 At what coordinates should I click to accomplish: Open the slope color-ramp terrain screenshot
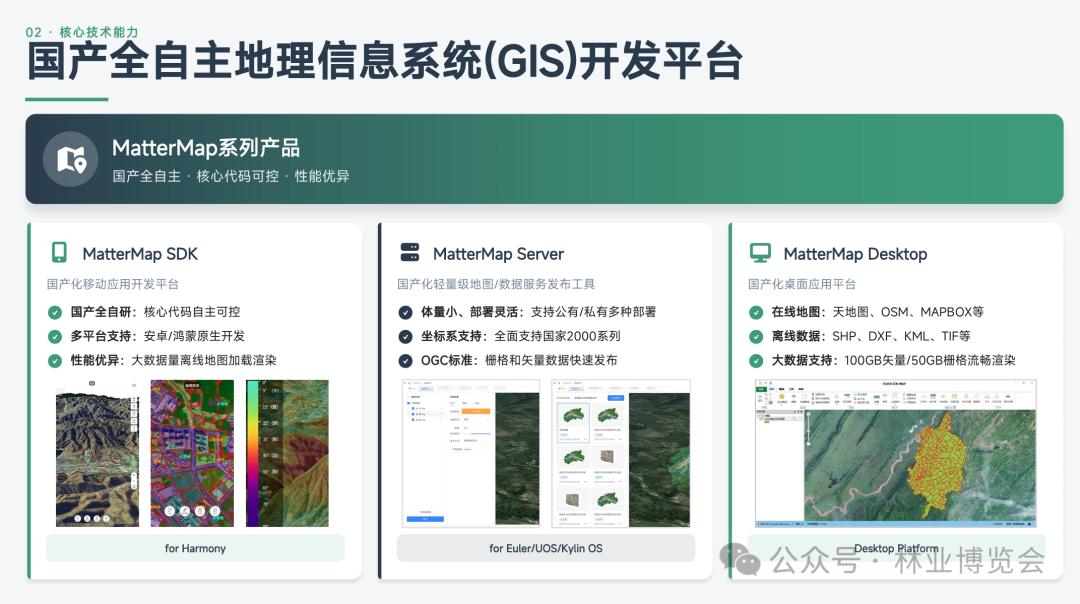tap(287, 453)
